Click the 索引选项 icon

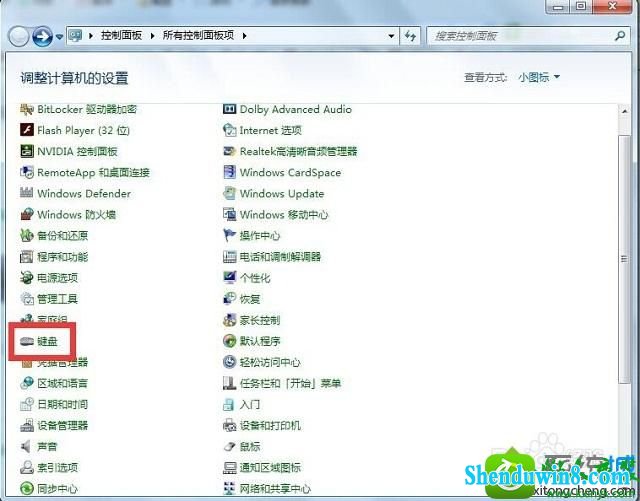[x=27, y=468]
